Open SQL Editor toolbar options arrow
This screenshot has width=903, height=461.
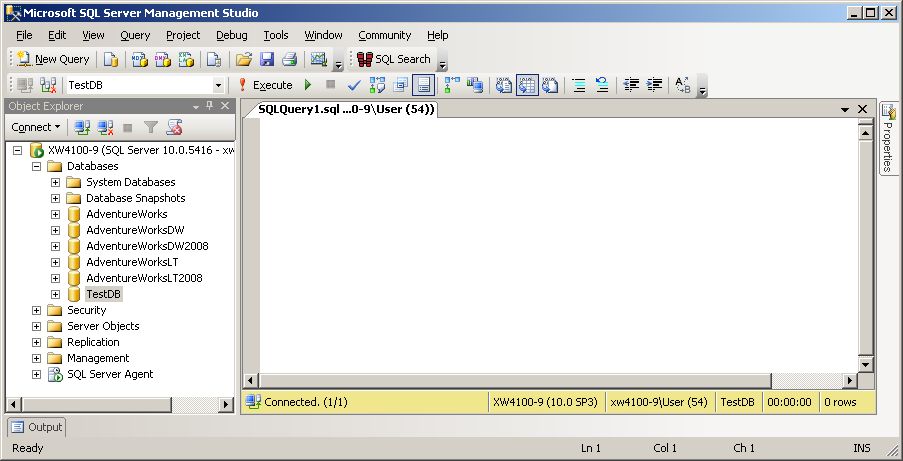point(702,90)
